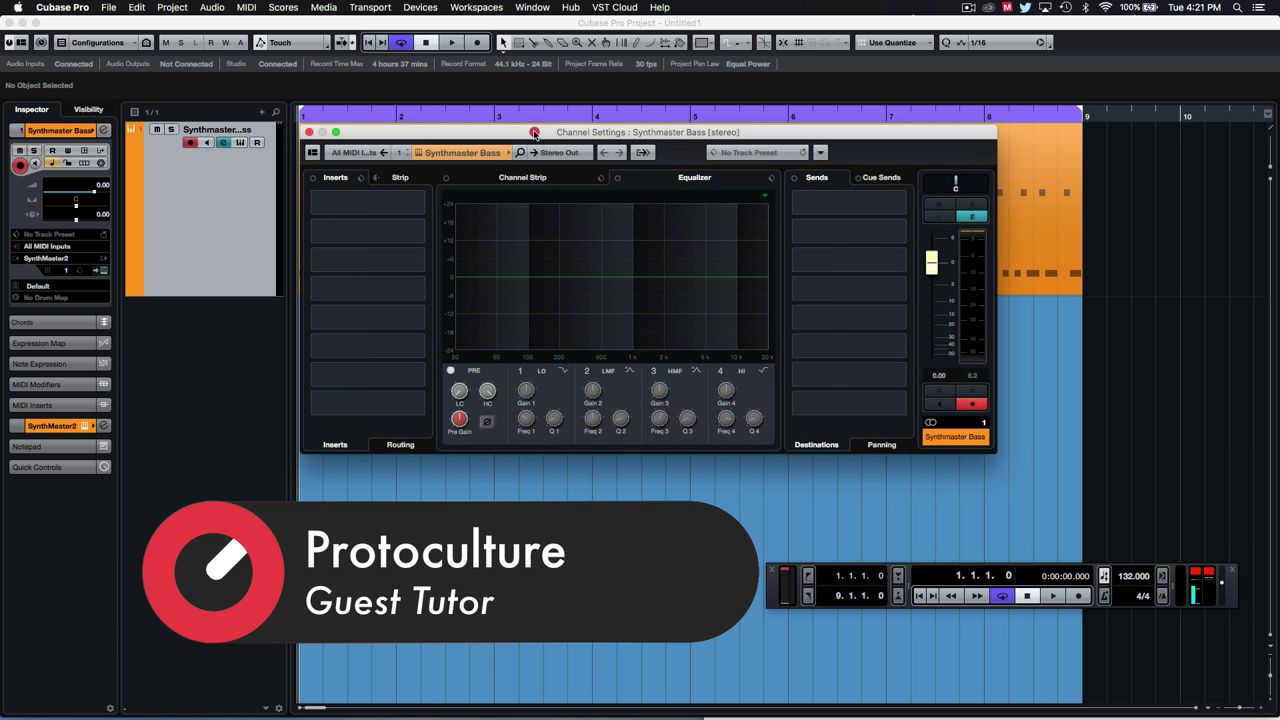1280x720 pixels.
Task: Click the Quick Controls section icon
Action: pos(104,467)
